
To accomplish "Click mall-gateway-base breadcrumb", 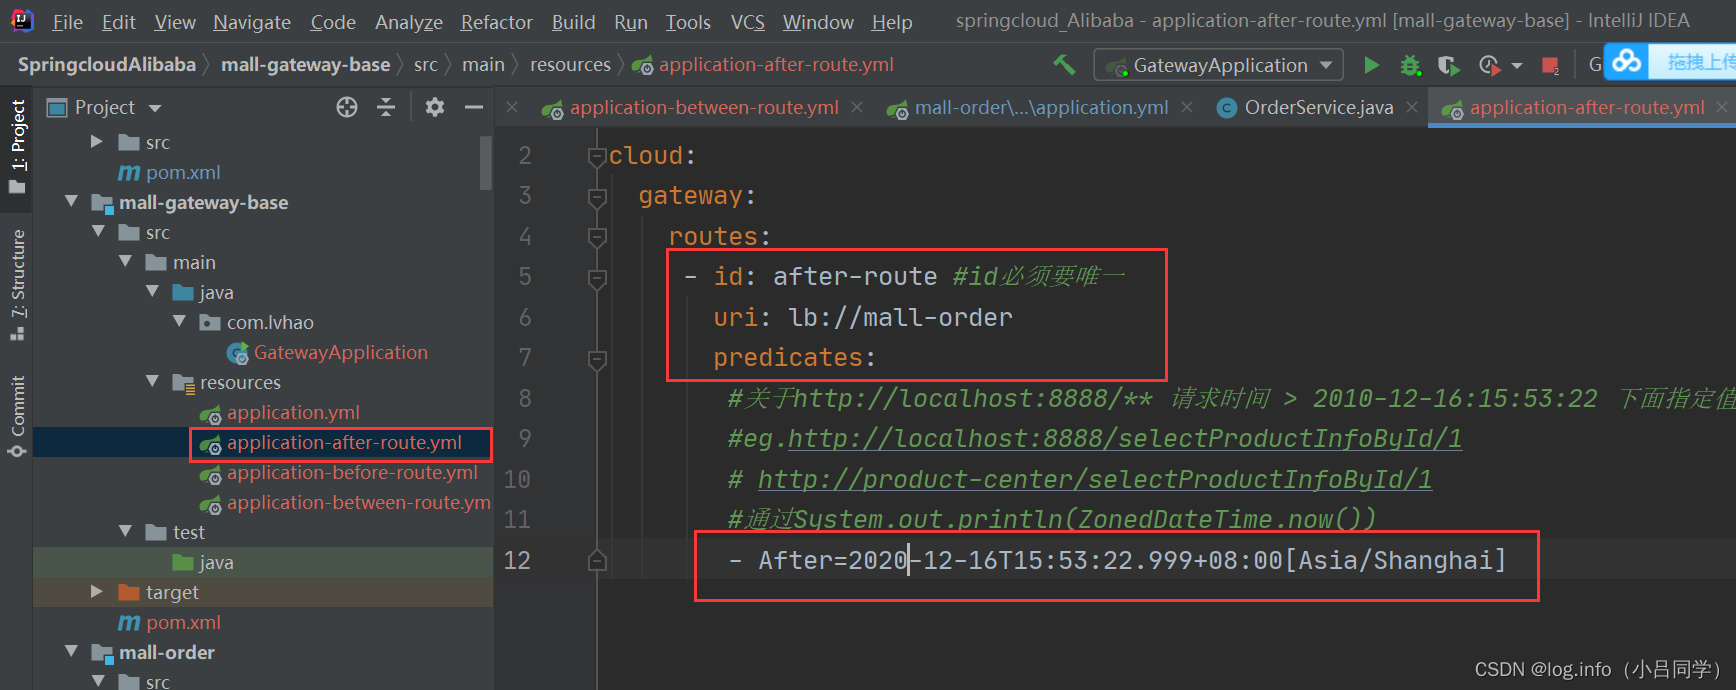I will 306,65.
